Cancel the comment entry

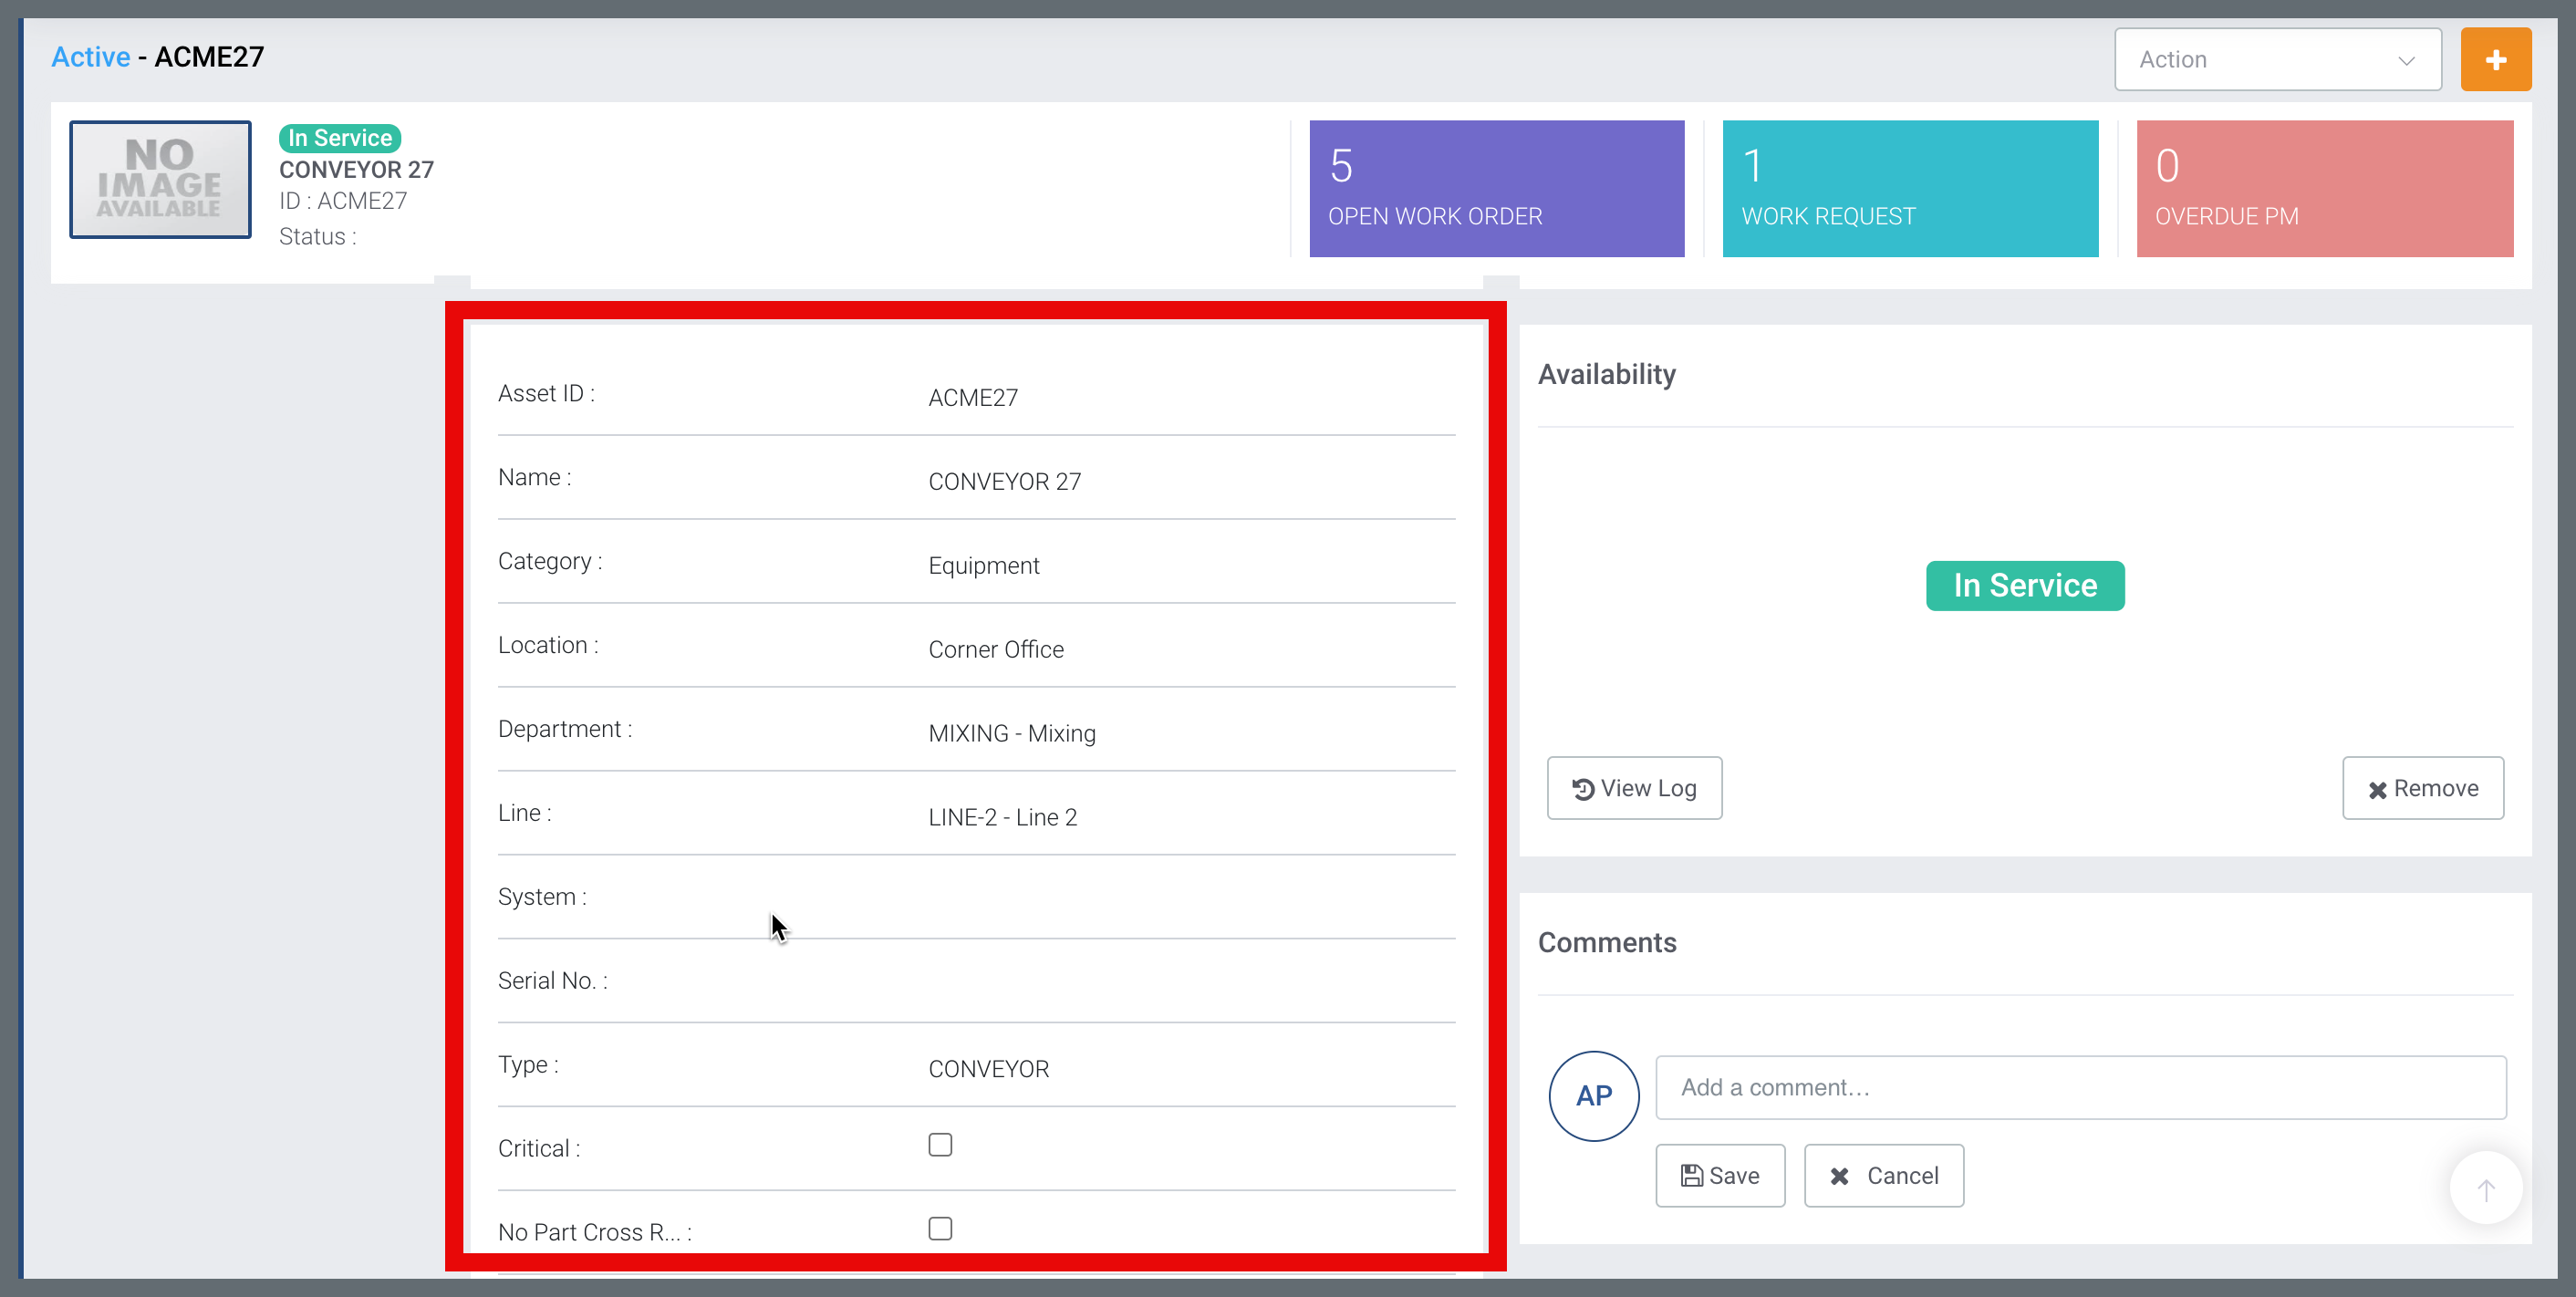[1883, 1175]
